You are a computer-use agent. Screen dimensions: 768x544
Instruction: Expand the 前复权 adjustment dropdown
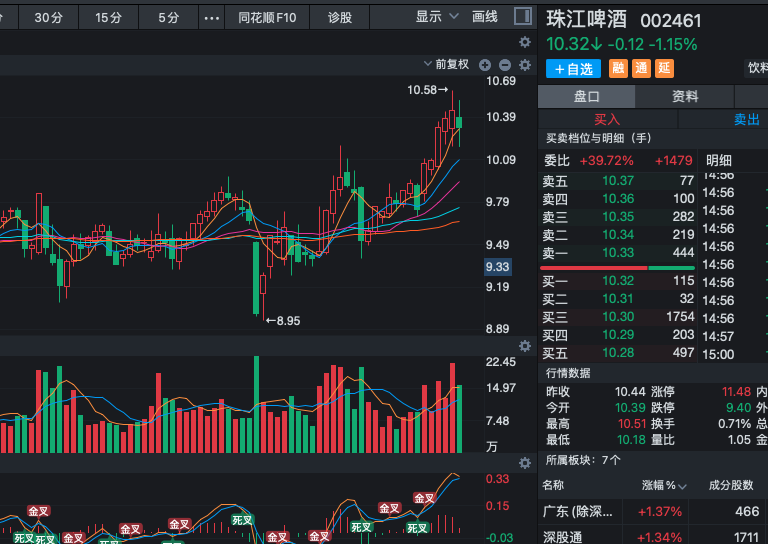click(446, 64)
